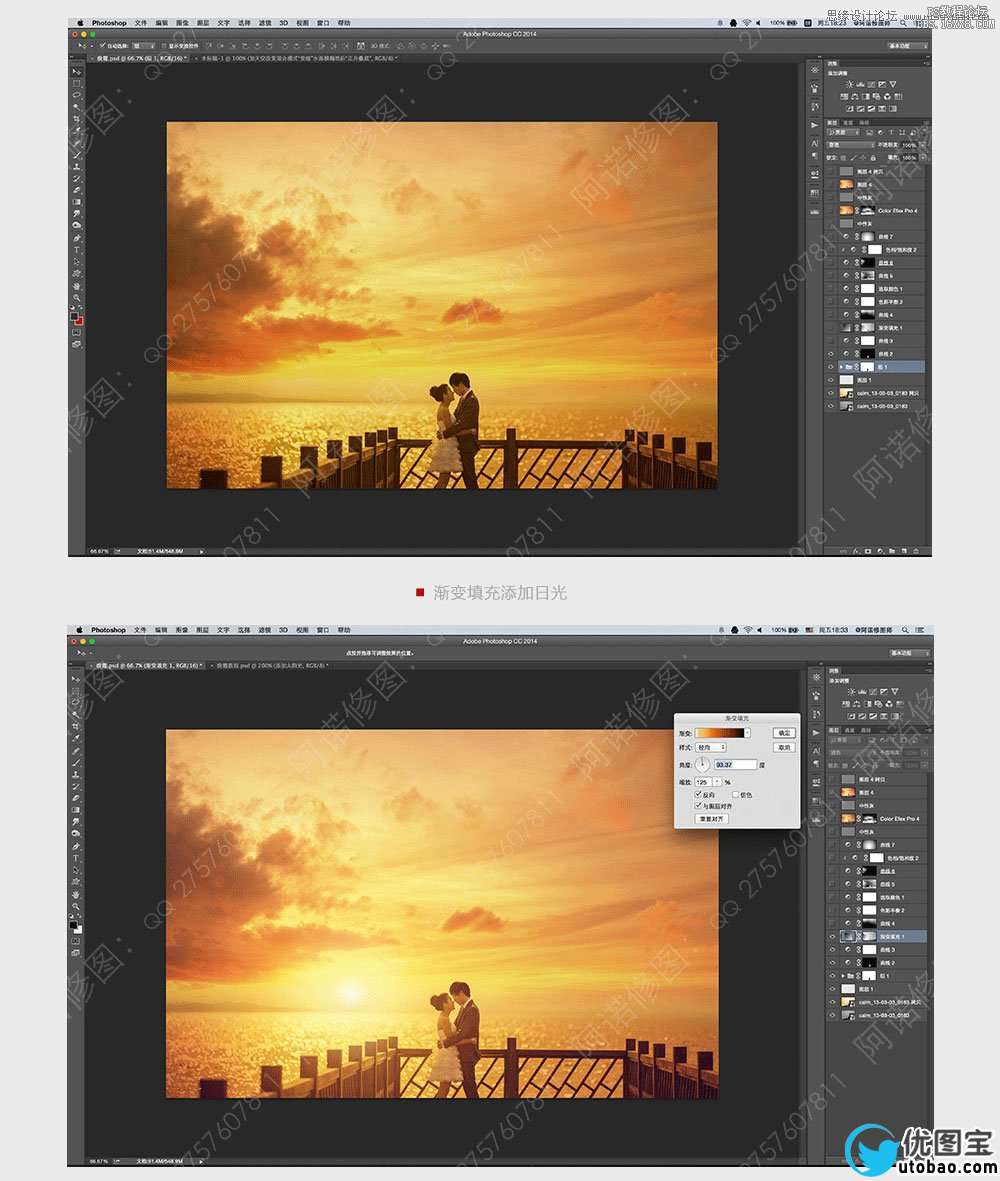Open opacity slider arrow in window without dialog
Viewport: 1000px width, 1181px height.
pyautogui.click(x=922, y=145)
